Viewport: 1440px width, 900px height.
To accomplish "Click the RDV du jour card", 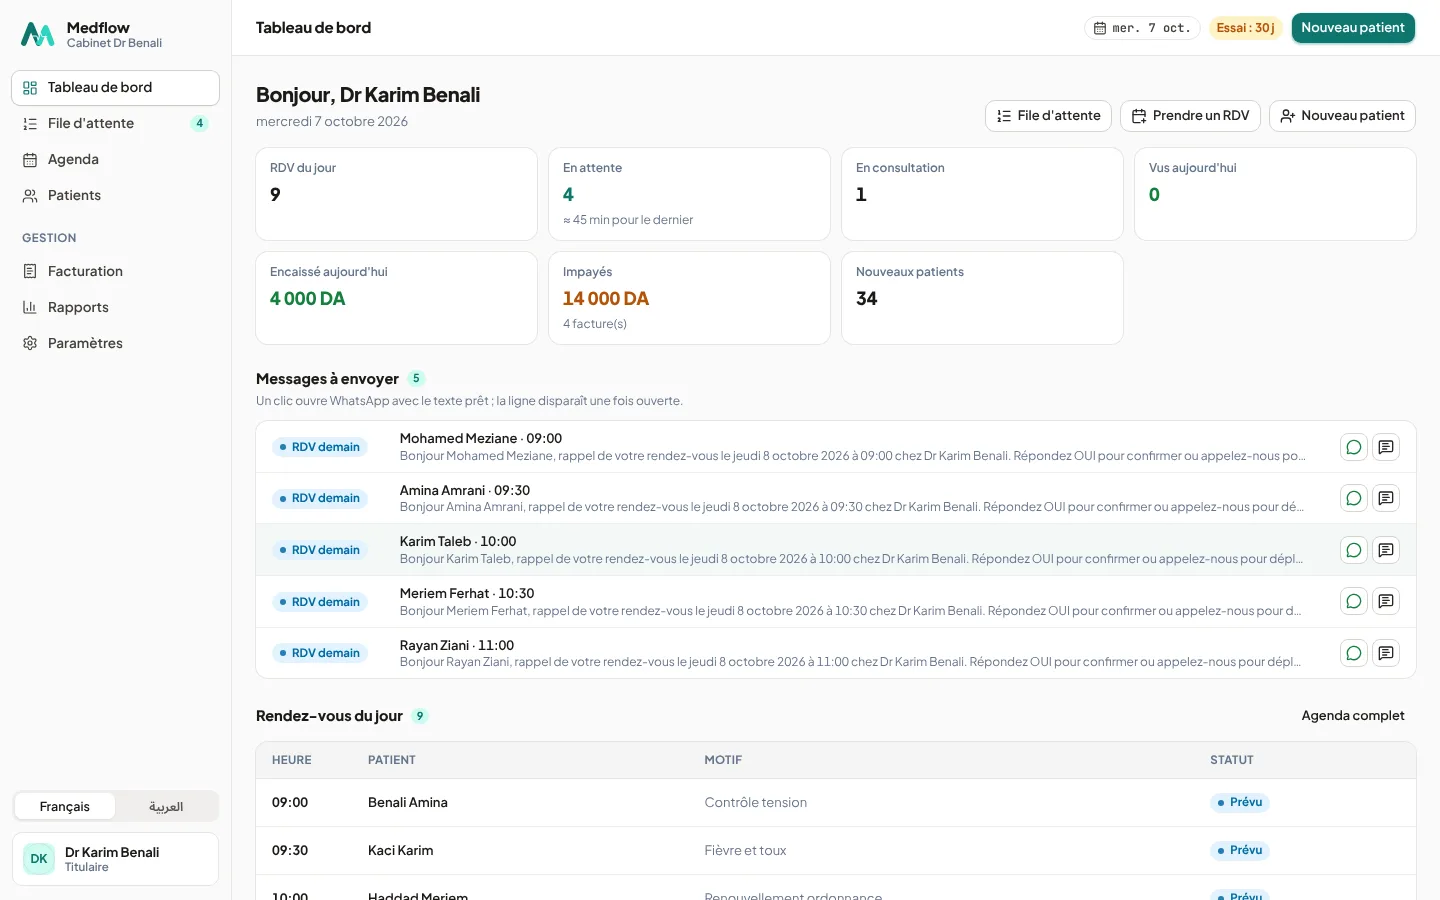I will [396, 194].
